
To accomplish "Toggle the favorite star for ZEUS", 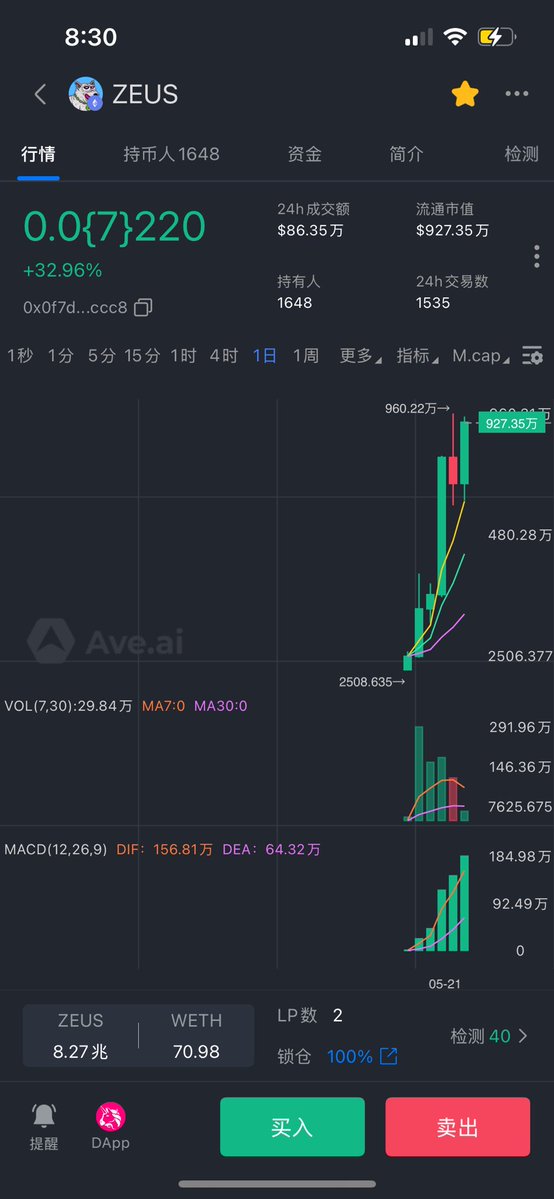I will click(464, 95).
